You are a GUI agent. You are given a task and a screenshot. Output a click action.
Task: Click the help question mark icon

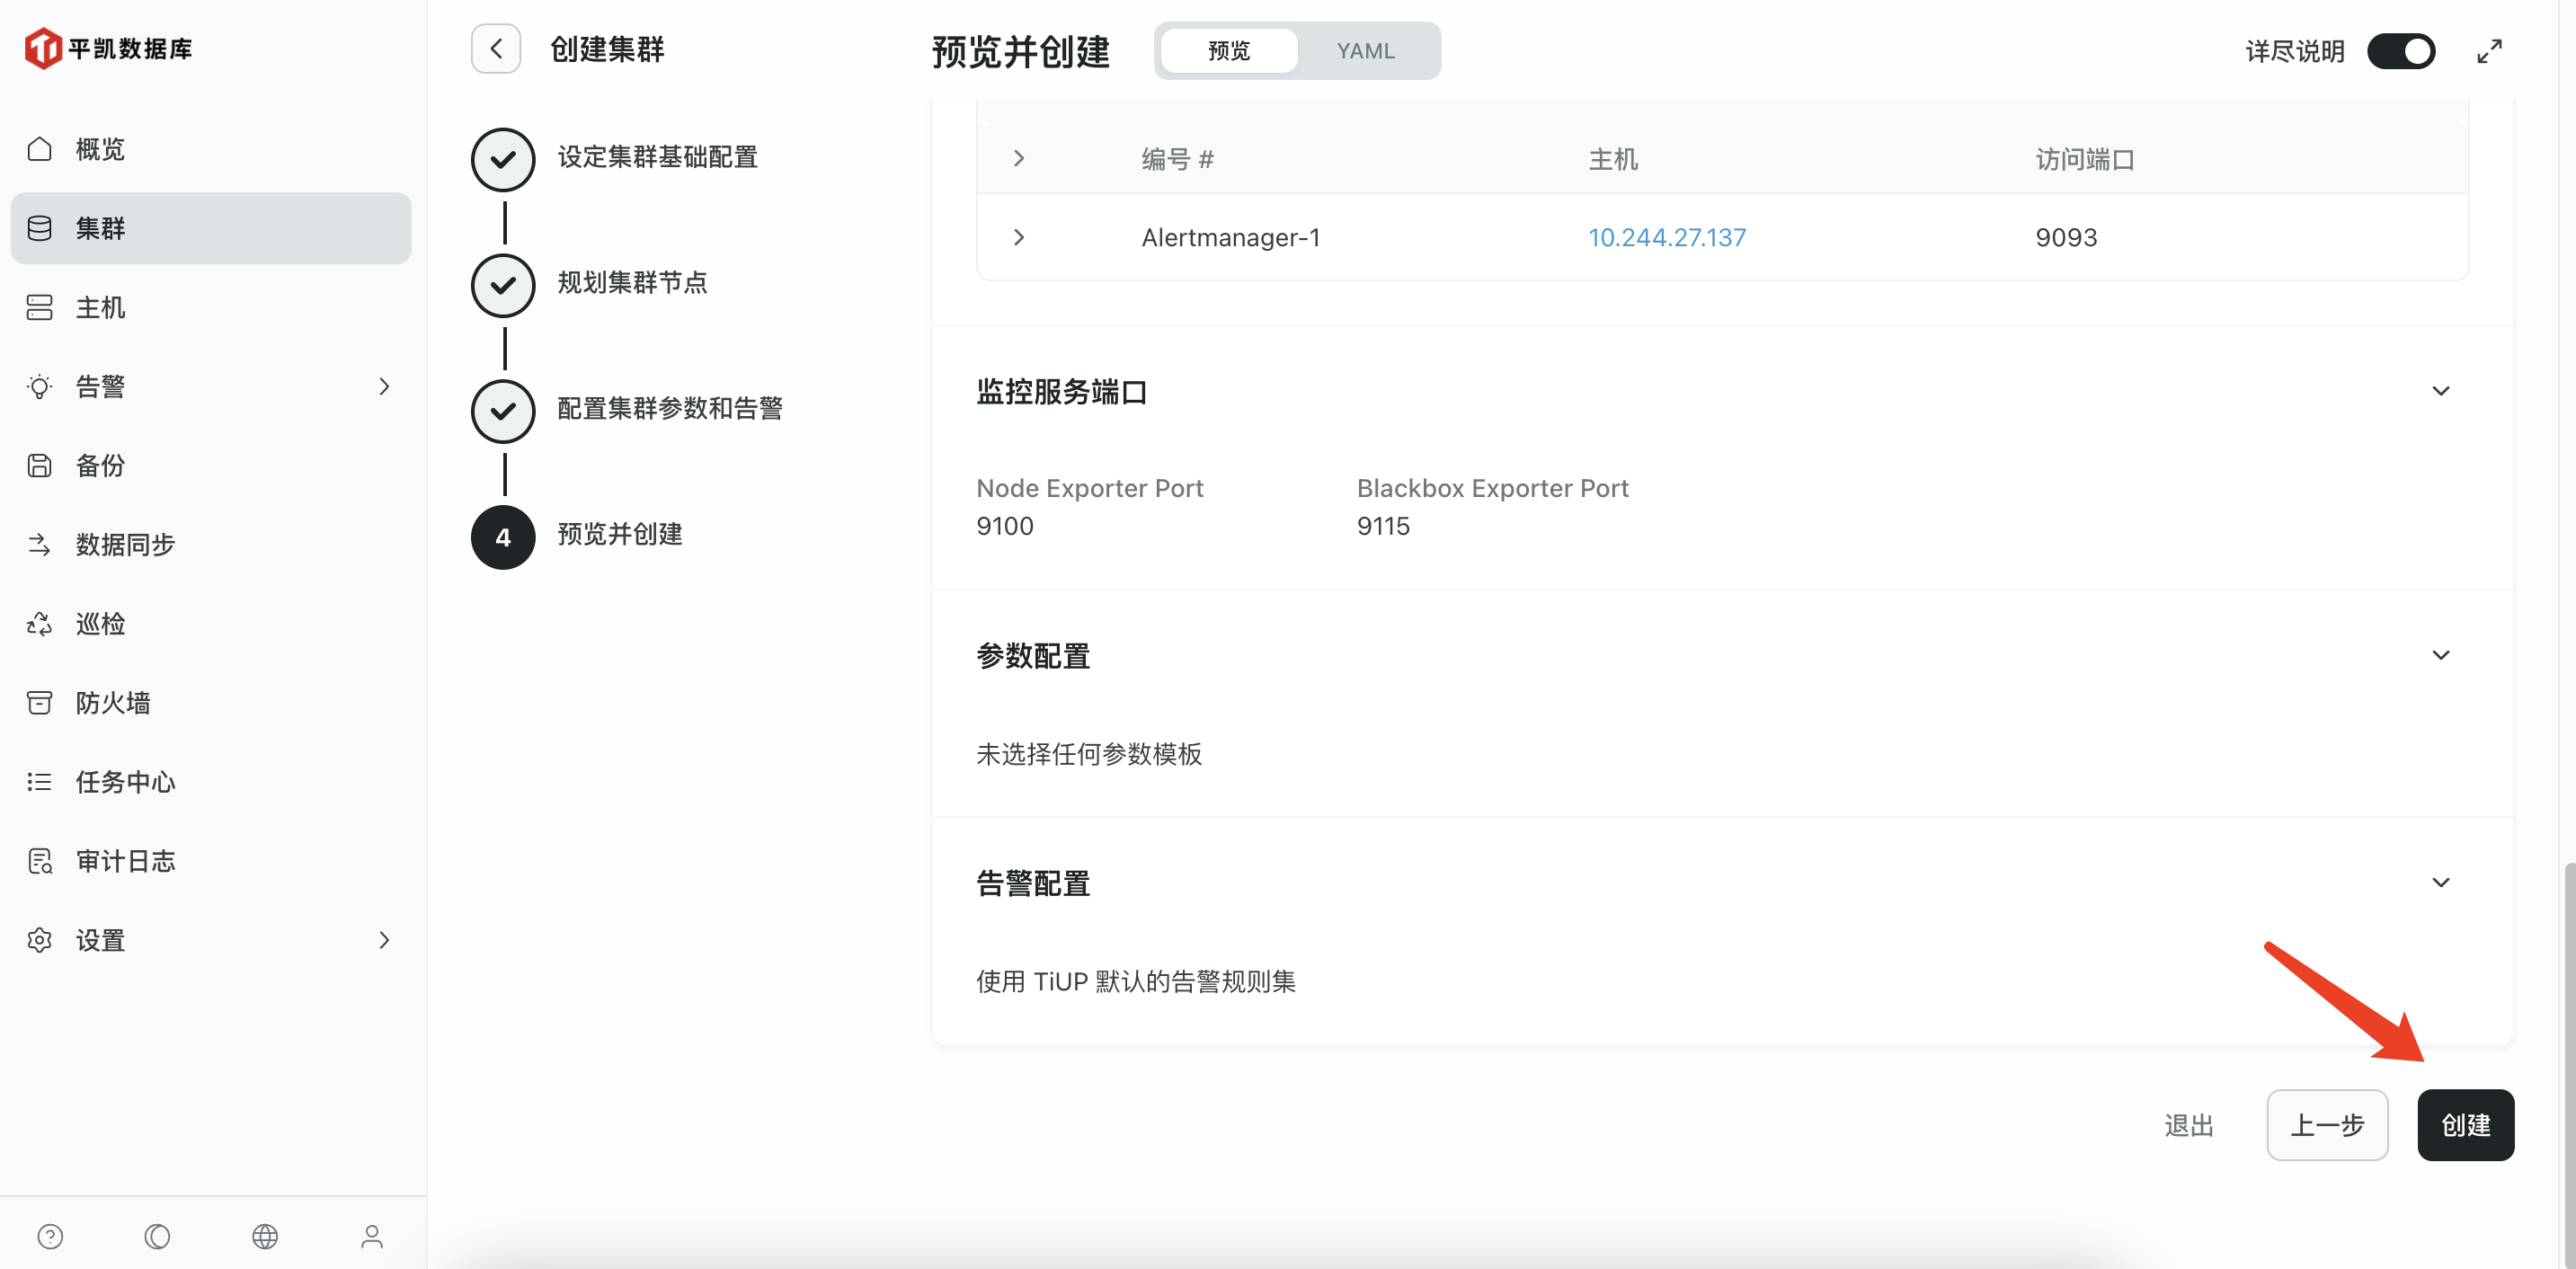coord(50,1236)
